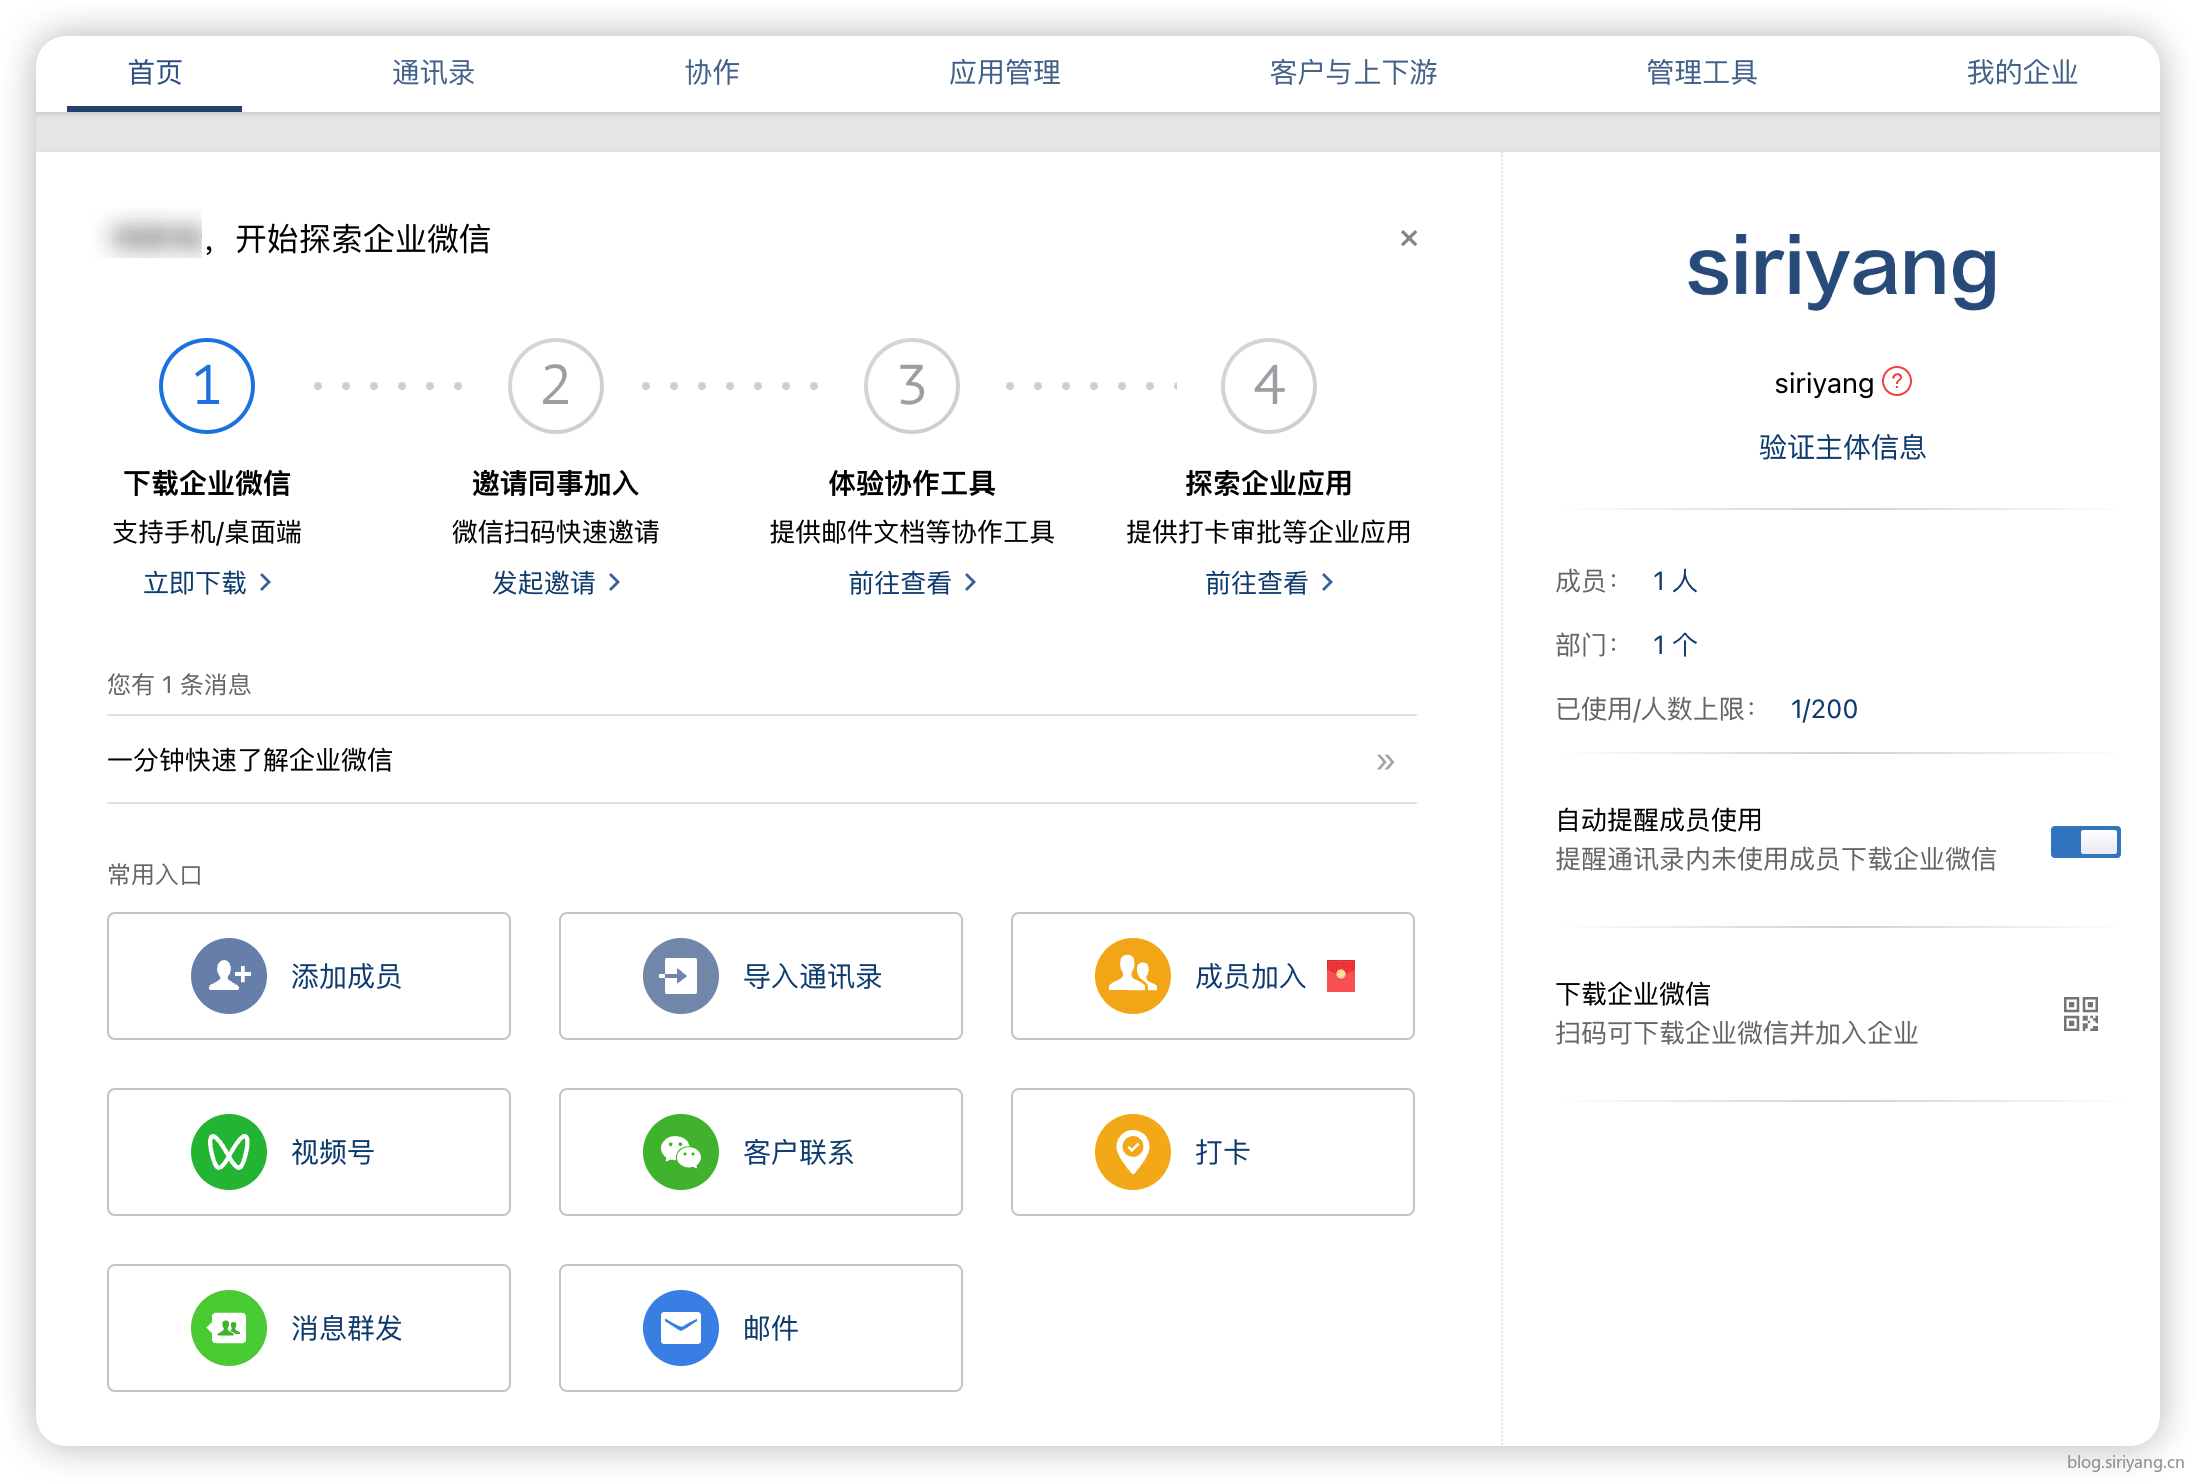Image resolution: width=2196 pixels, height=1482 pixels.
Task: Click the chevron arrow next to 立即下载
Action: click(265, 582)
